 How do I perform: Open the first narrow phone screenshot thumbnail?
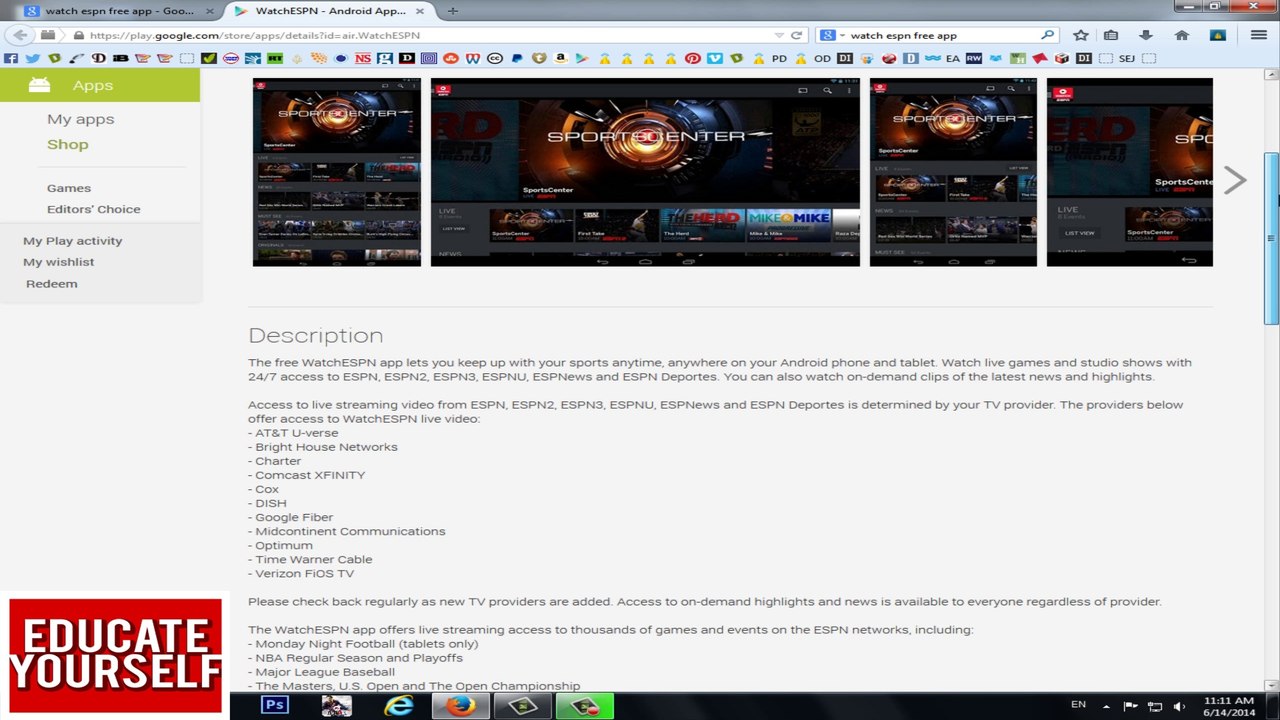pos(337,172)
